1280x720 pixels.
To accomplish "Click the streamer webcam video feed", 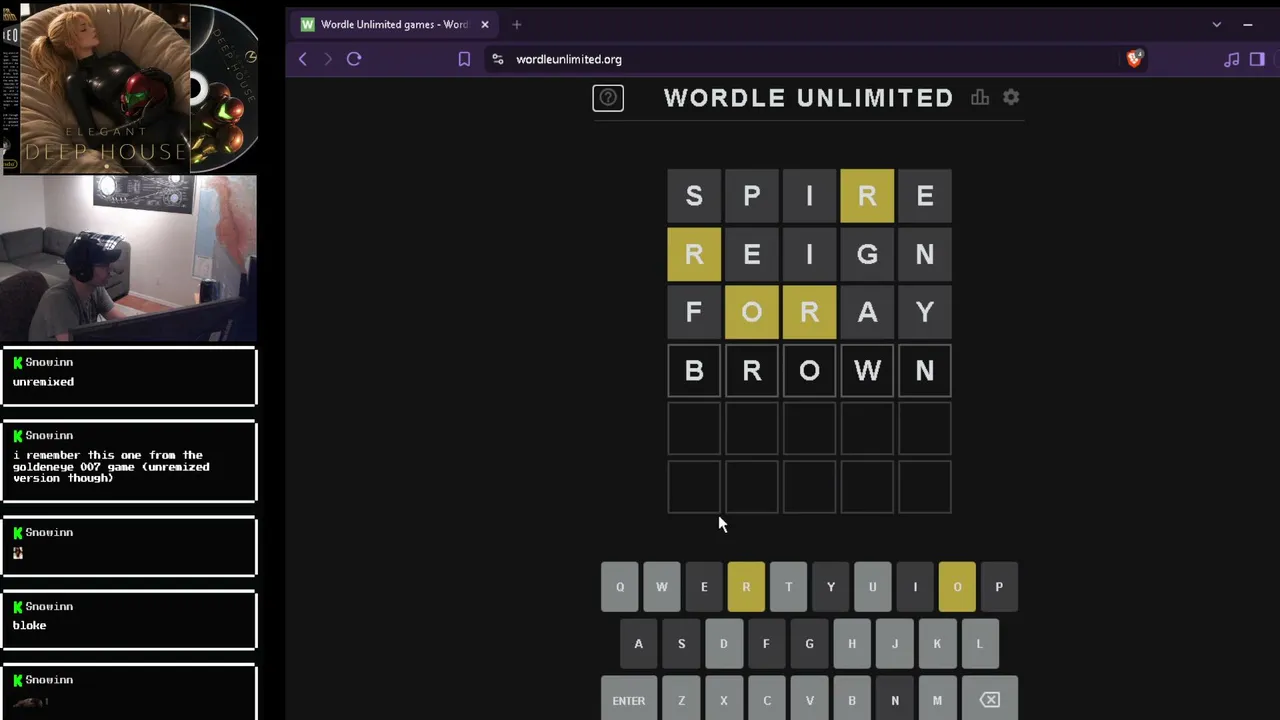I will click(x=129, y=259).
